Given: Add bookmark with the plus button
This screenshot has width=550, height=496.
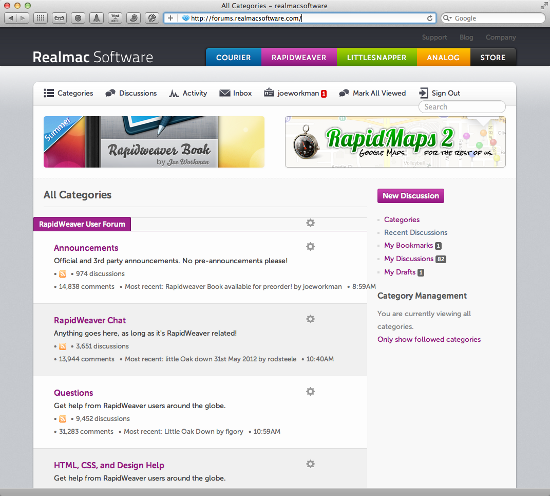Looking at the screenshot, I should tap(170, 18).
